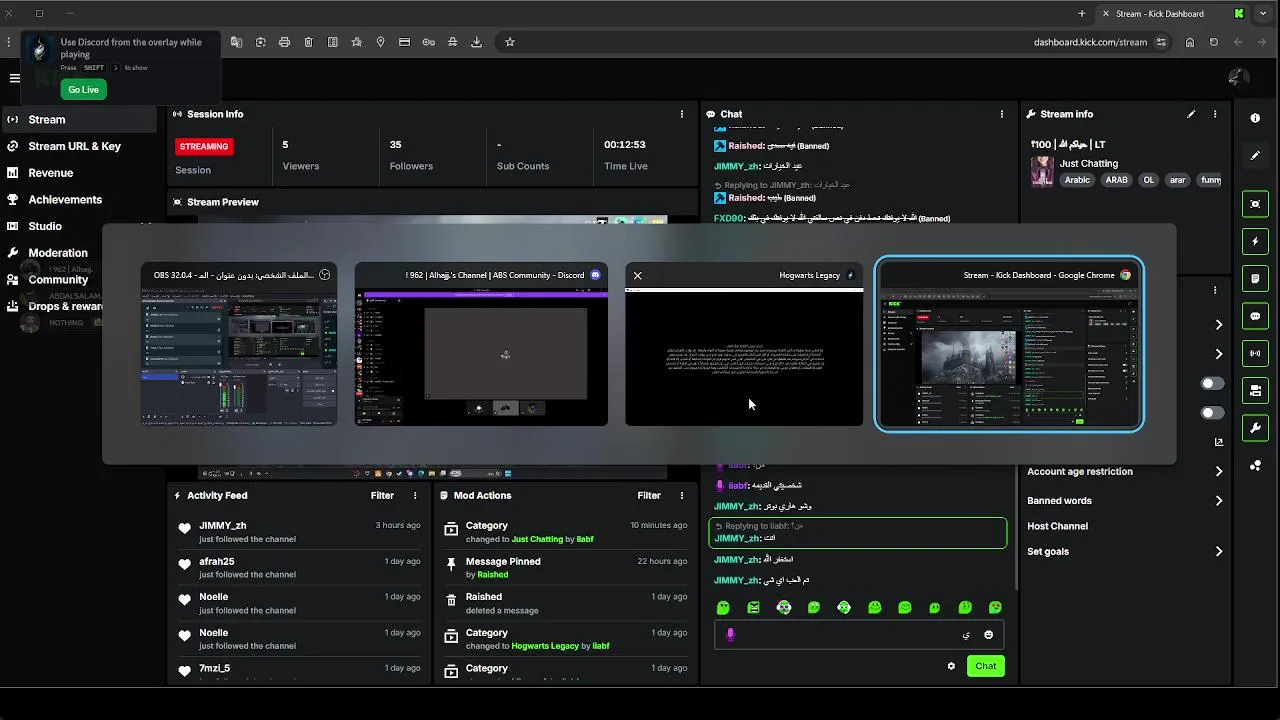Click the bookmark star in address bar
This screenshot has width=1280, height=720.
pos(510,42)
